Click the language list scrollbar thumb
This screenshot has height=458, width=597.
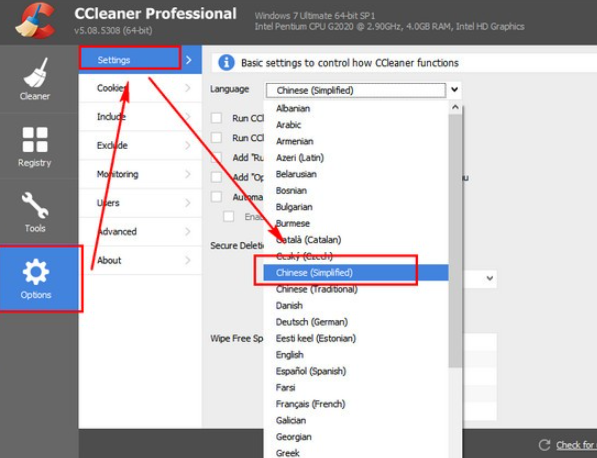tap(455, 241)
